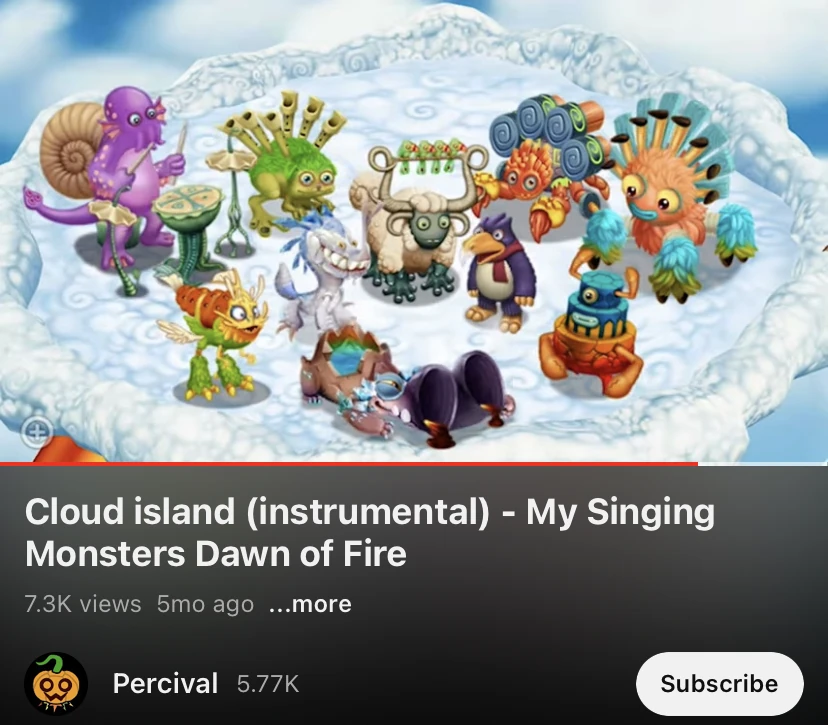Click the unplayed end of progress bar

click(x=763, y=464)
